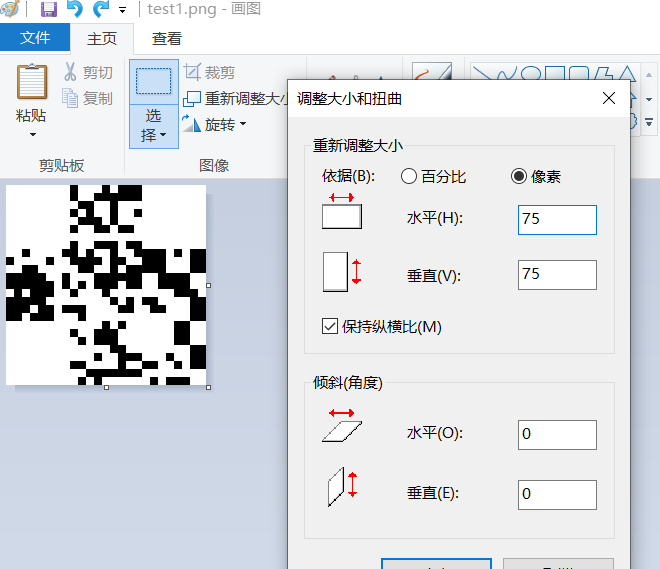Screen dimensions: 660x569
Task: Click the rectangular selection tool icon
Action: click(x=154, y=82)
